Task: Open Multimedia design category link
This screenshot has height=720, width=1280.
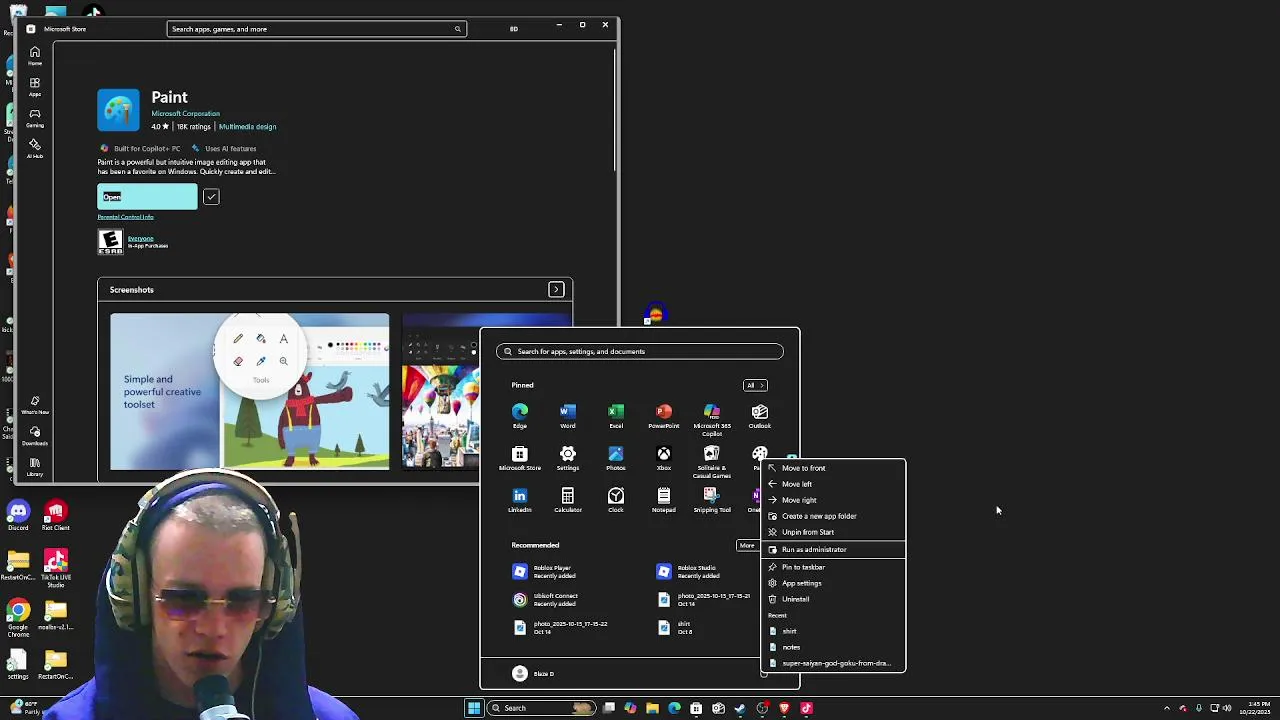Action: 247,127
